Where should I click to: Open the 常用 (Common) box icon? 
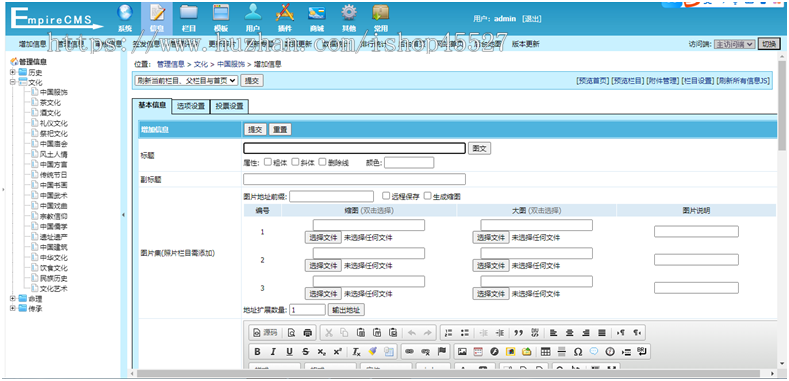[x=380, y=13]
